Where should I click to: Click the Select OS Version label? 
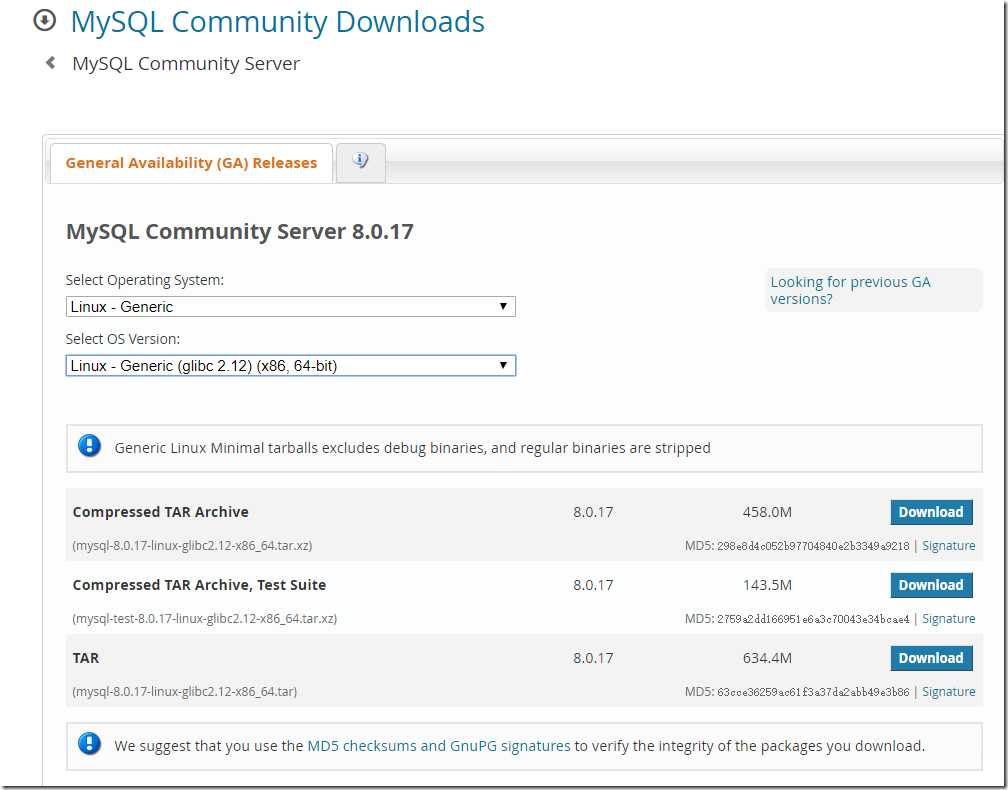coord(123,339)
